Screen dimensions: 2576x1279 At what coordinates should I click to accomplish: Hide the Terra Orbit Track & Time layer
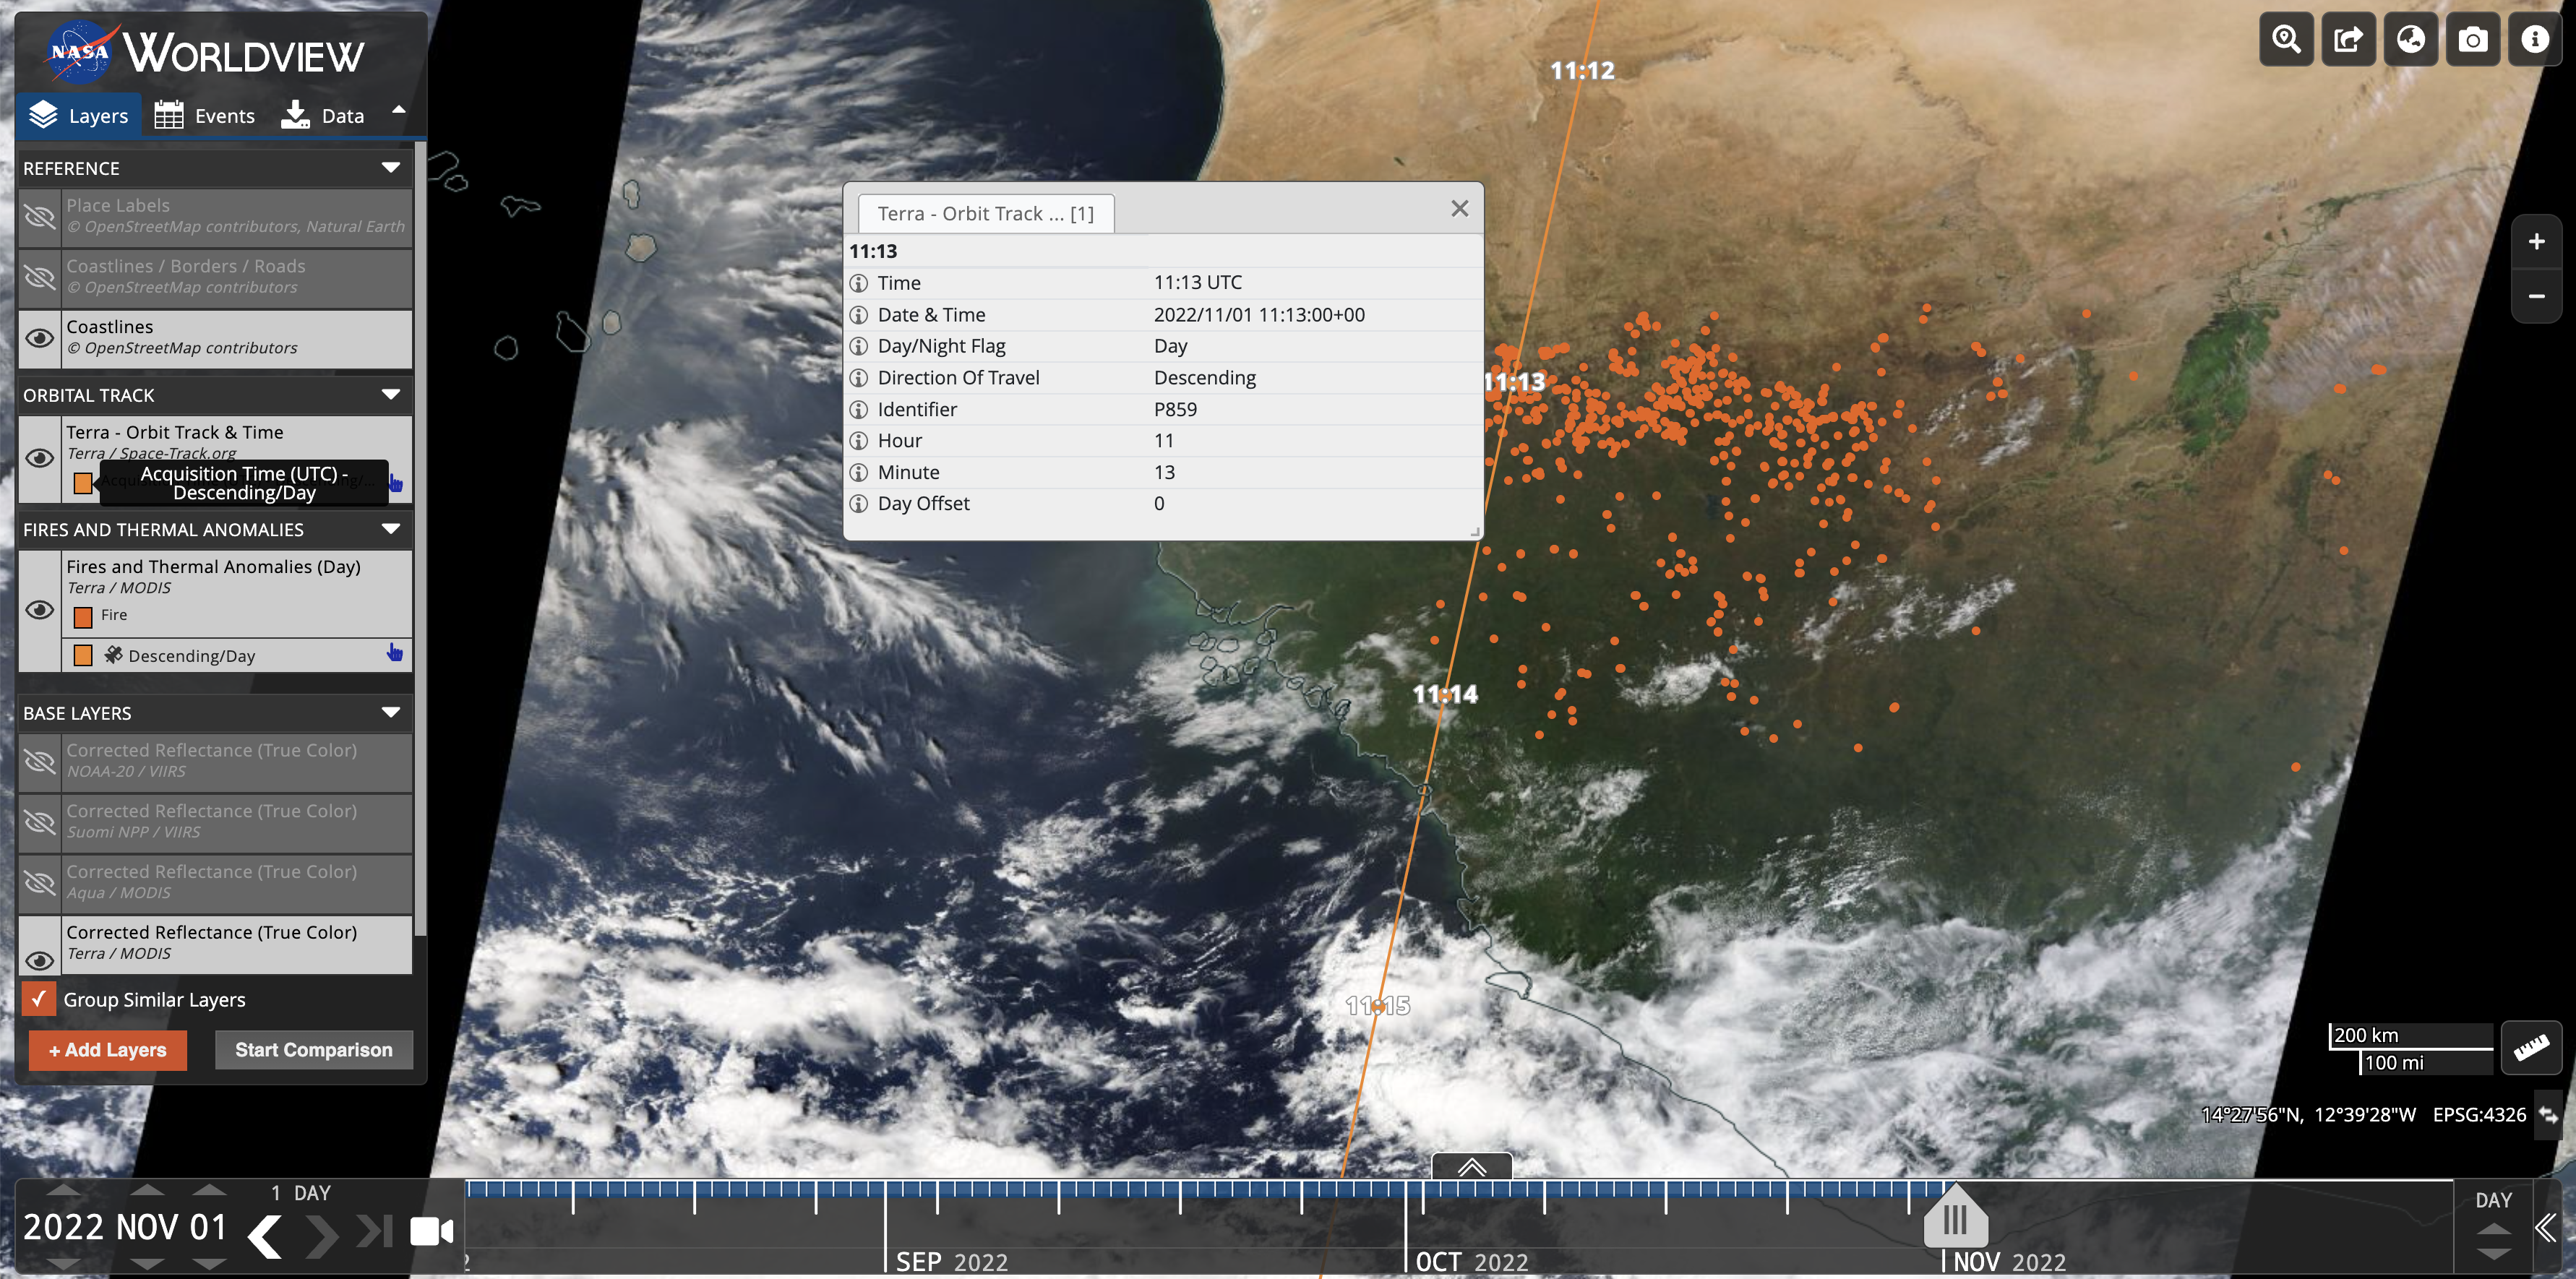click(x=40, y=458)
